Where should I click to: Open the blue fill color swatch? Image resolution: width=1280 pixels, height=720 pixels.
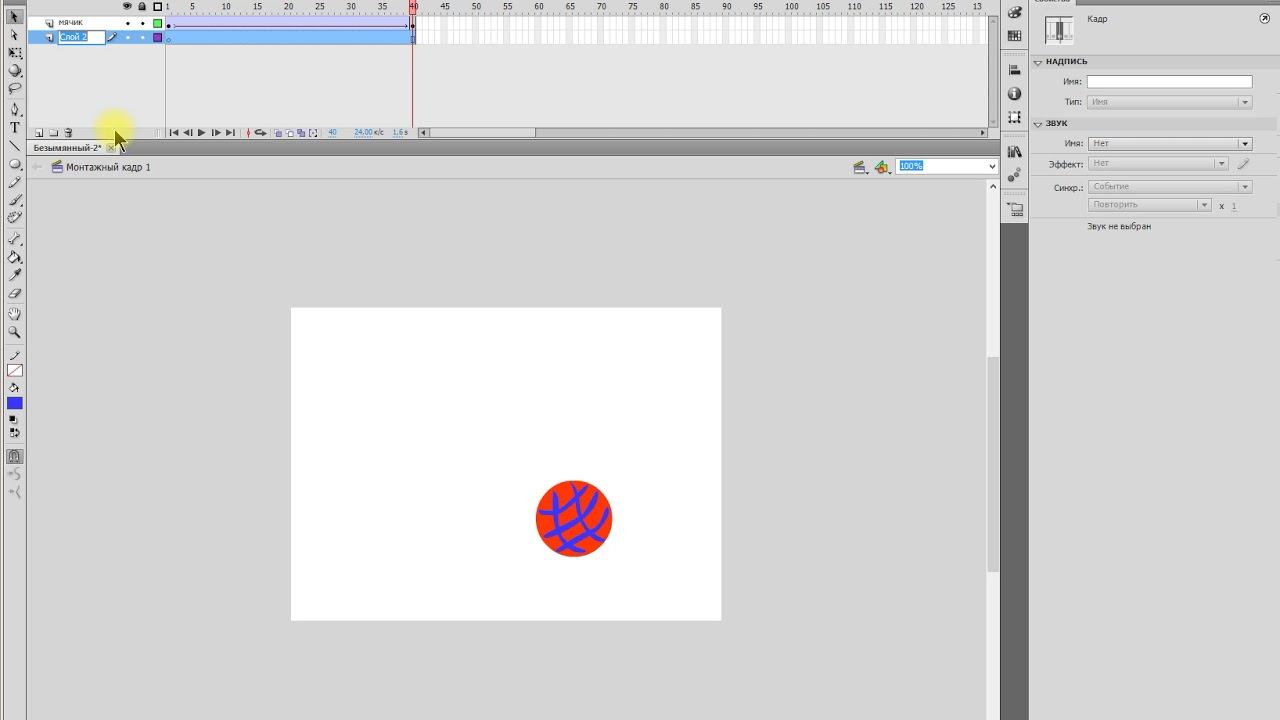(14, 404)
